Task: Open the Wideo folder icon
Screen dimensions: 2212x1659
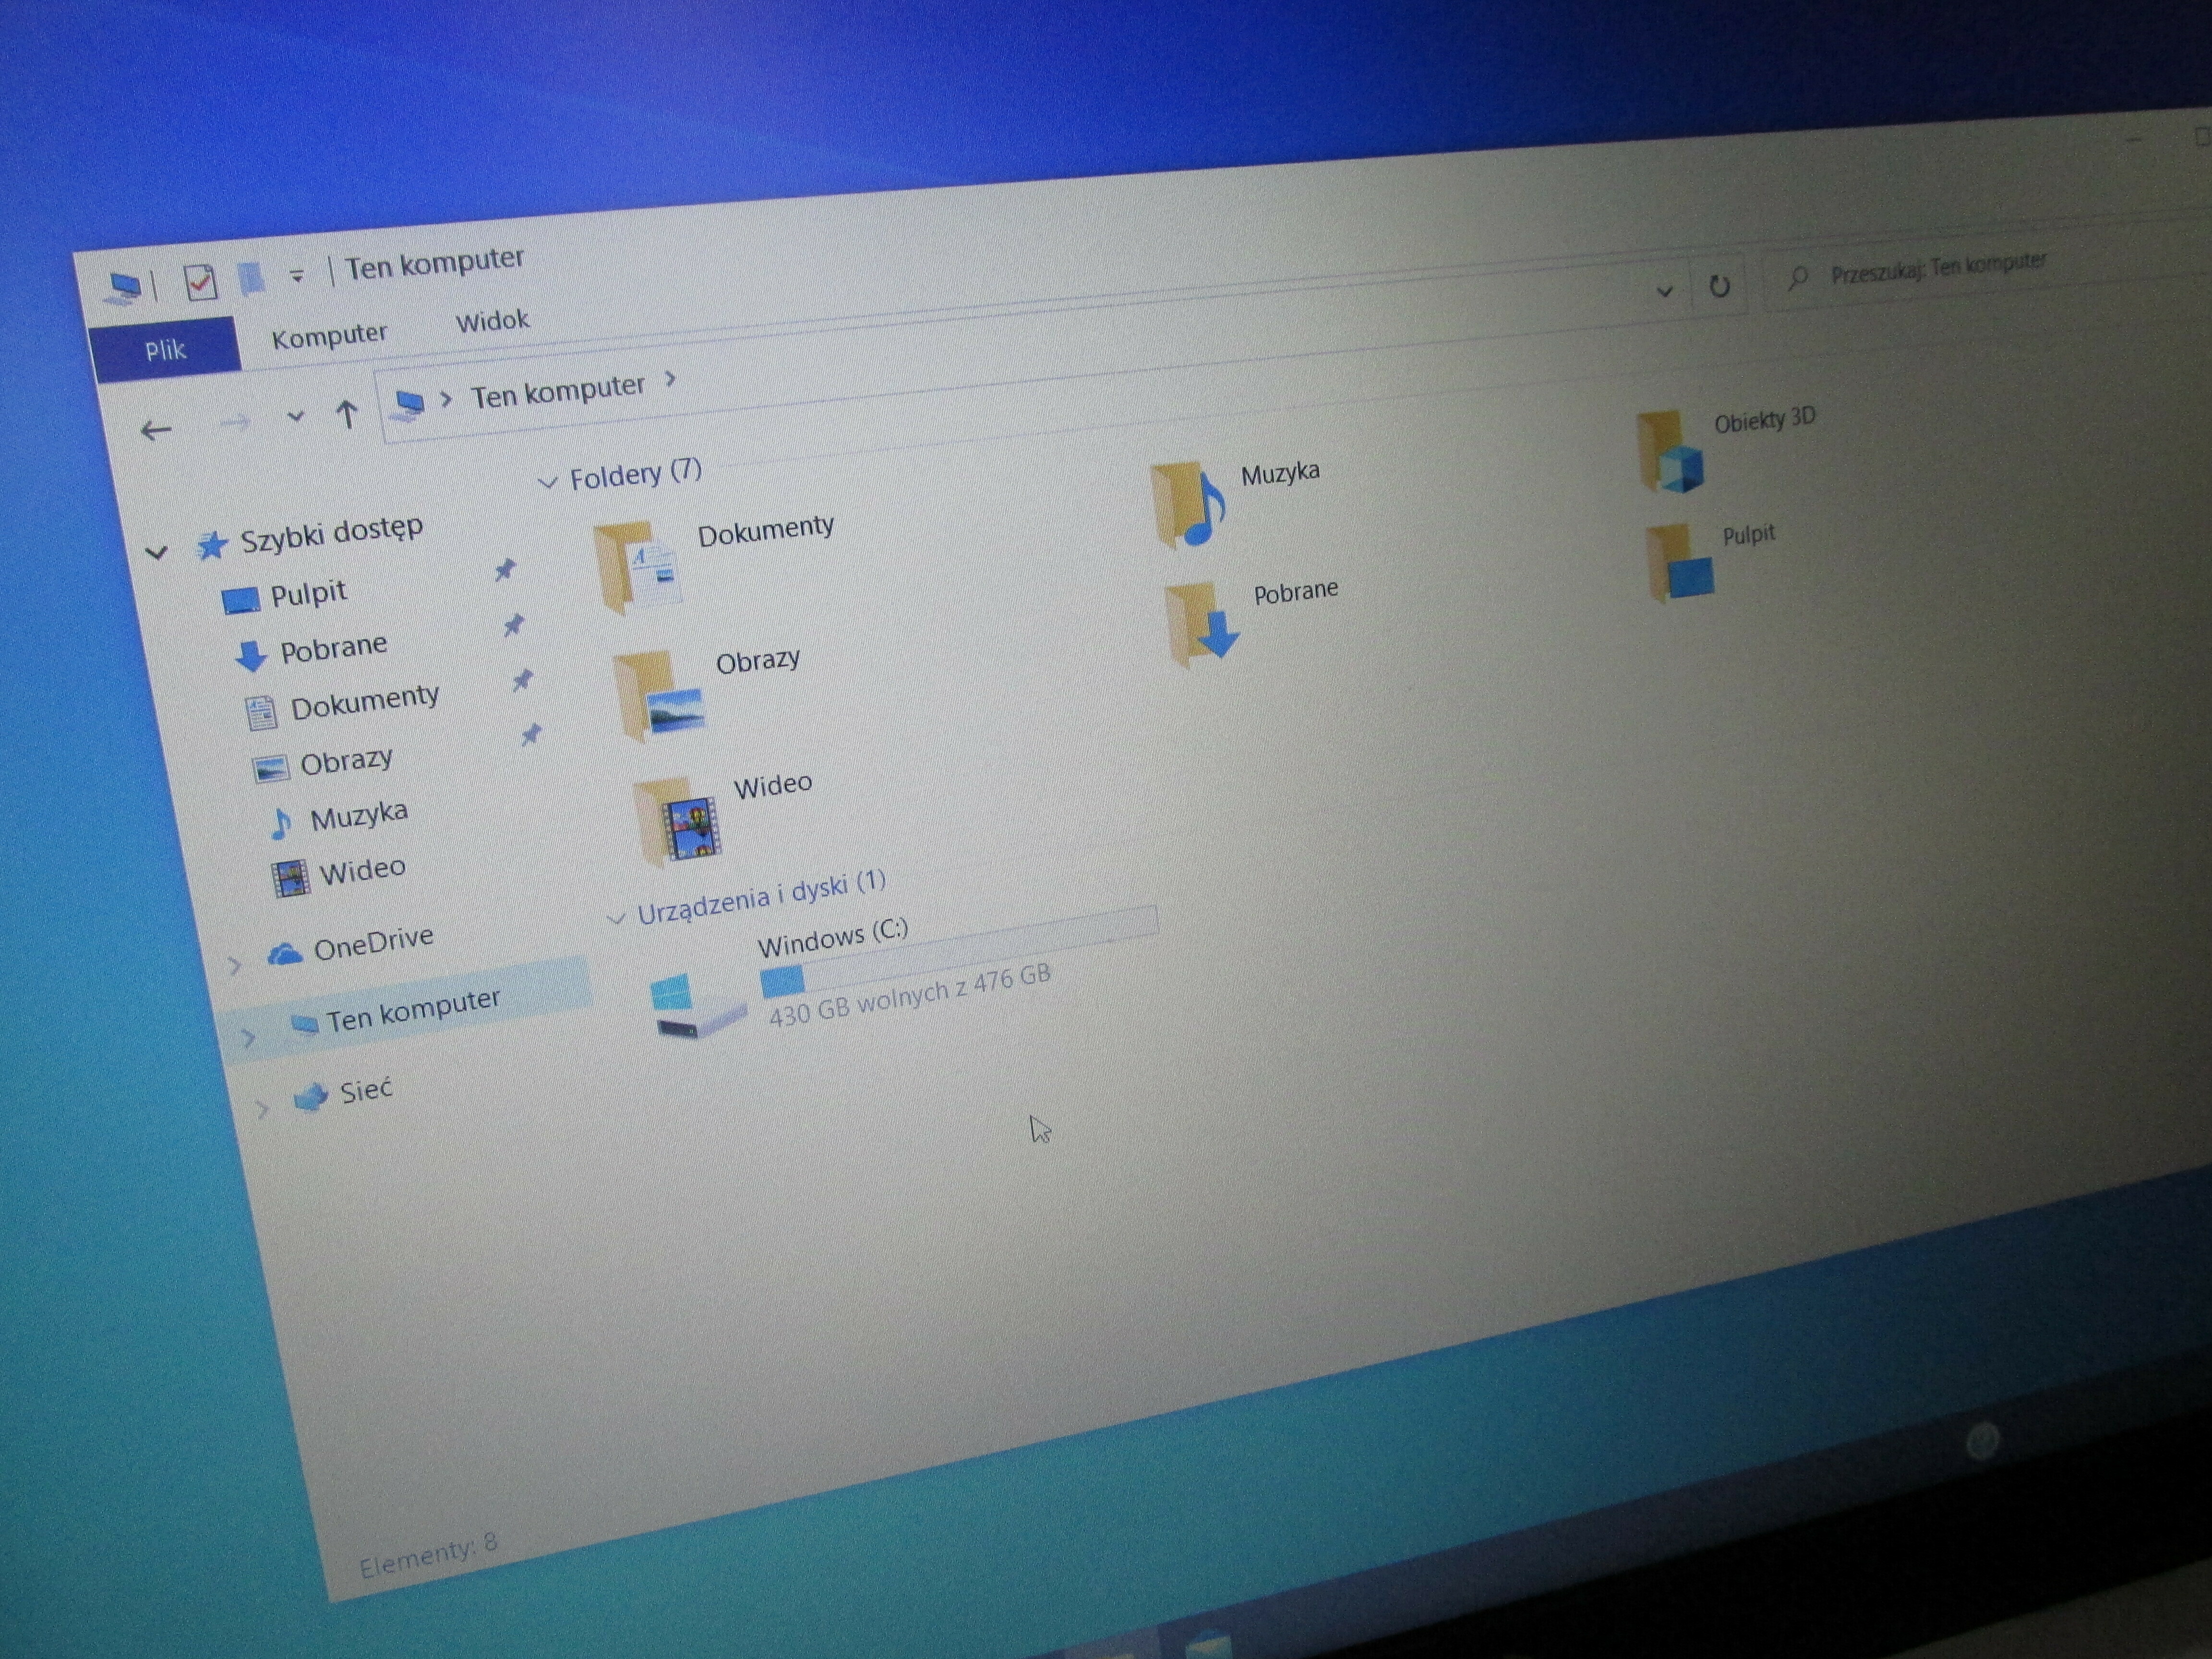Action: (677, 822)
